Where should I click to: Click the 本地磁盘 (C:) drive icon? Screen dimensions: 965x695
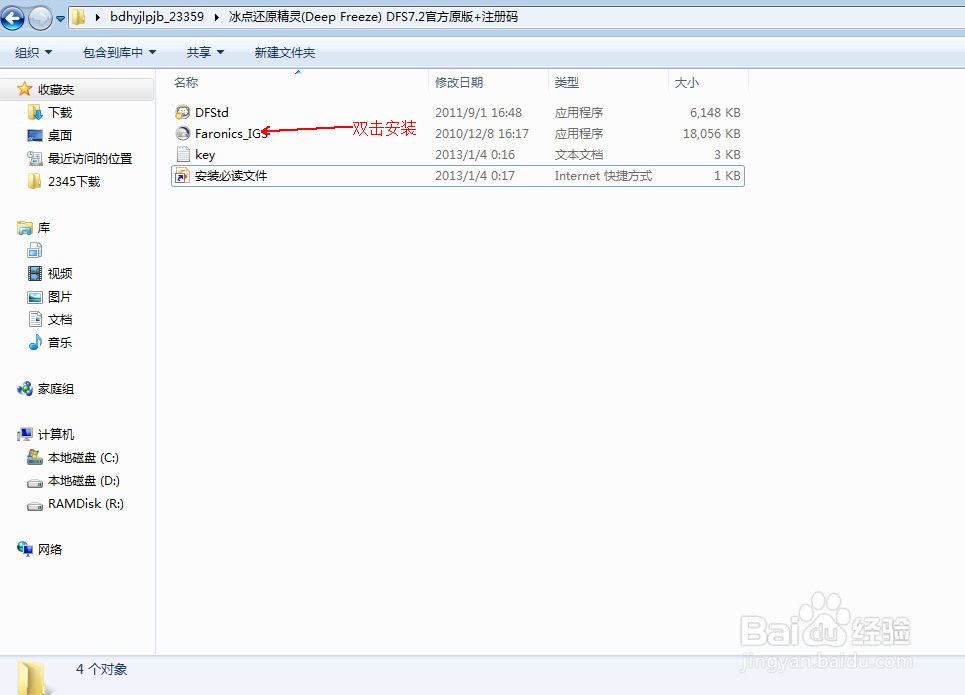[35, 457]
